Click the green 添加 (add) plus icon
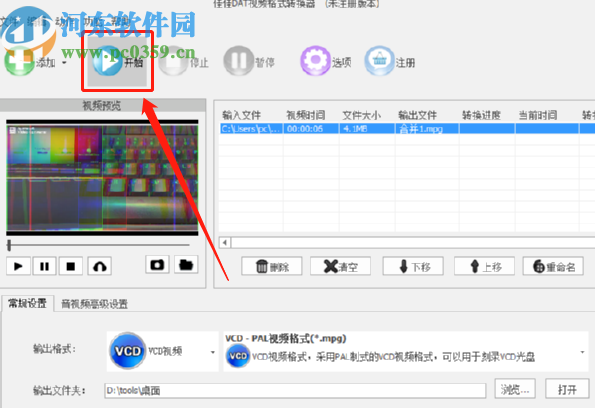Screen dimensions: 595x408 (18, 61)
